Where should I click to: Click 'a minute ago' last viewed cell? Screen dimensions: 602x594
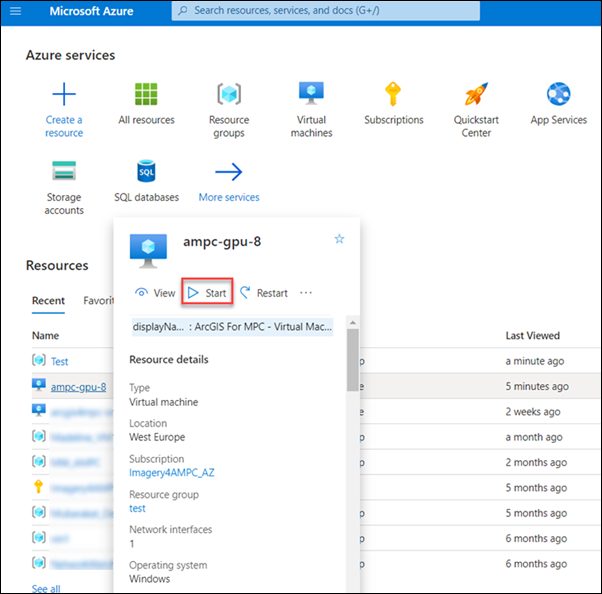point(535,361)
